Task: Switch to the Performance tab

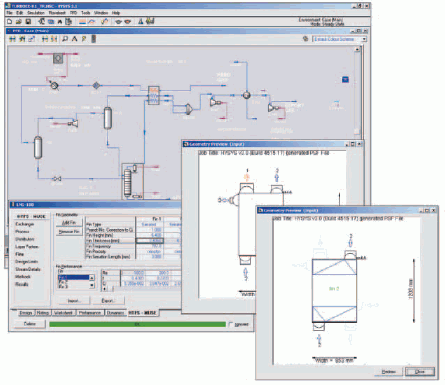Action: click(x=90, y=313)
